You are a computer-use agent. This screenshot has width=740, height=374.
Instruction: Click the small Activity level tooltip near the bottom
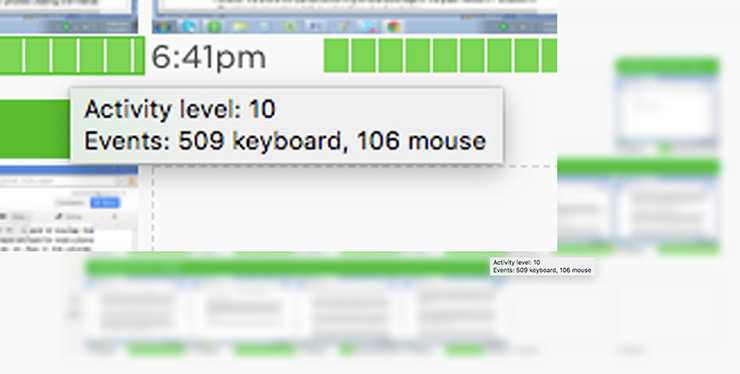[x=542, y=266]
